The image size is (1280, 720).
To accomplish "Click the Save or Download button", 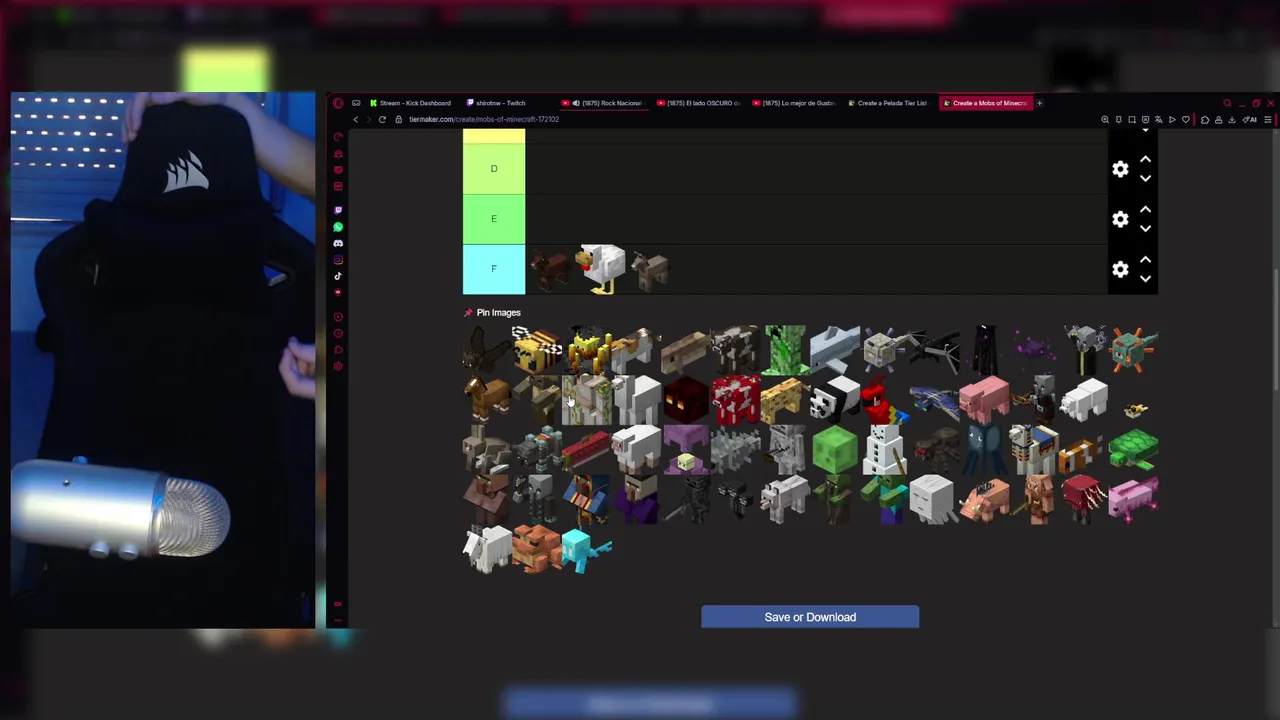I will pyautogui.click(x=810, y=617).
